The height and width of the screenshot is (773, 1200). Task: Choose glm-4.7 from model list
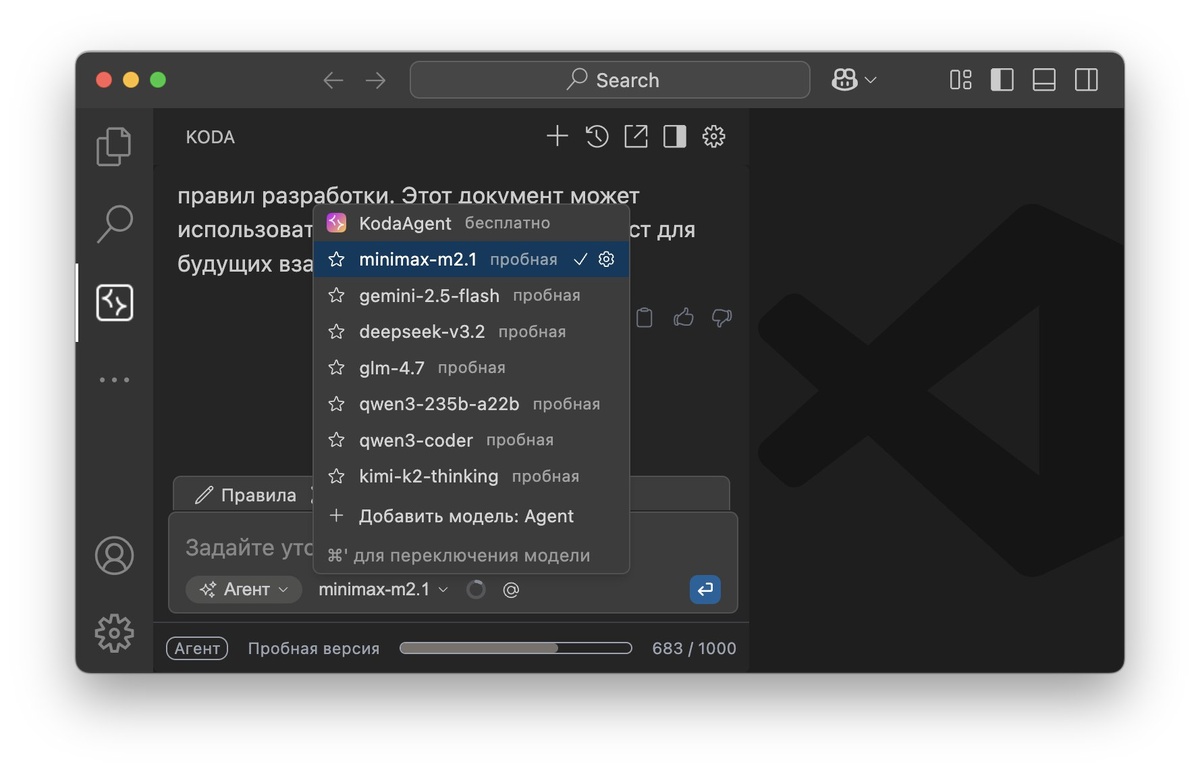click(x=471, y=367)
